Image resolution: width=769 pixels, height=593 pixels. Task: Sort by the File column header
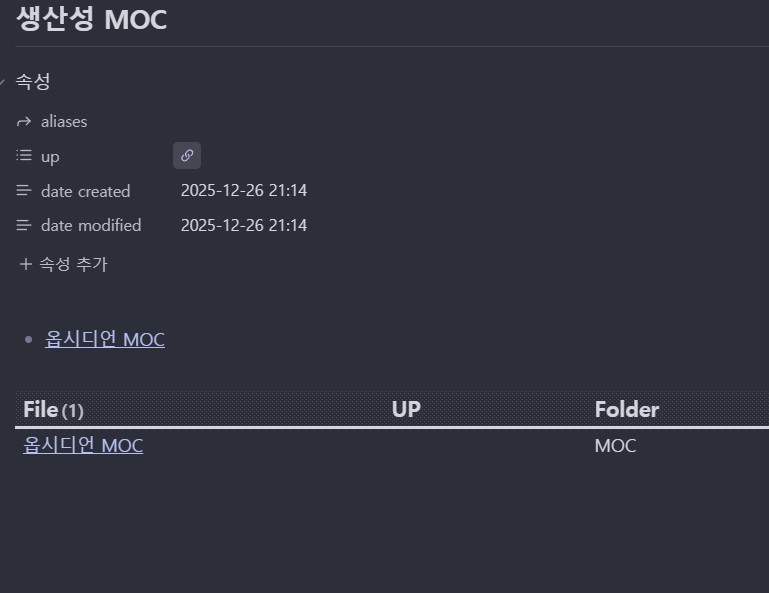pos(41,410)
